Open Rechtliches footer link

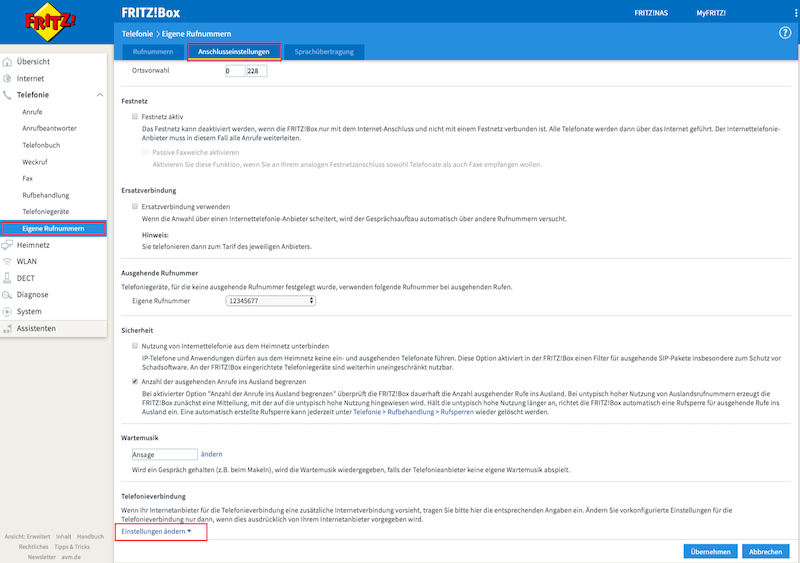pos(34,547)
